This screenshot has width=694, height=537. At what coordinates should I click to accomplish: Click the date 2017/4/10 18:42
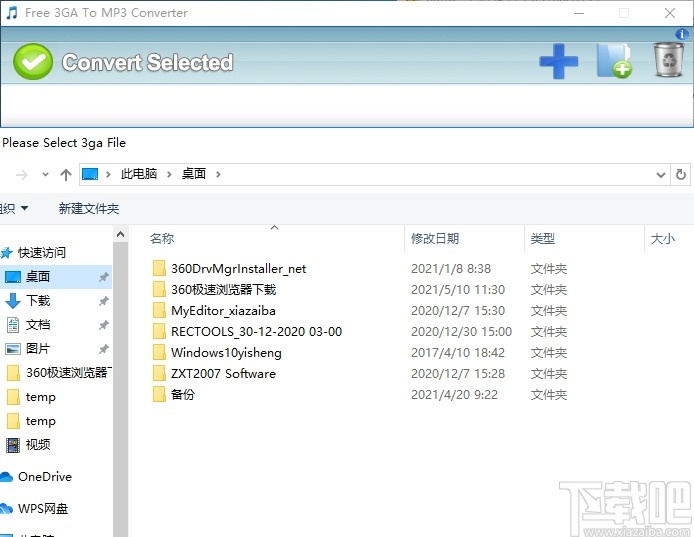458,352
